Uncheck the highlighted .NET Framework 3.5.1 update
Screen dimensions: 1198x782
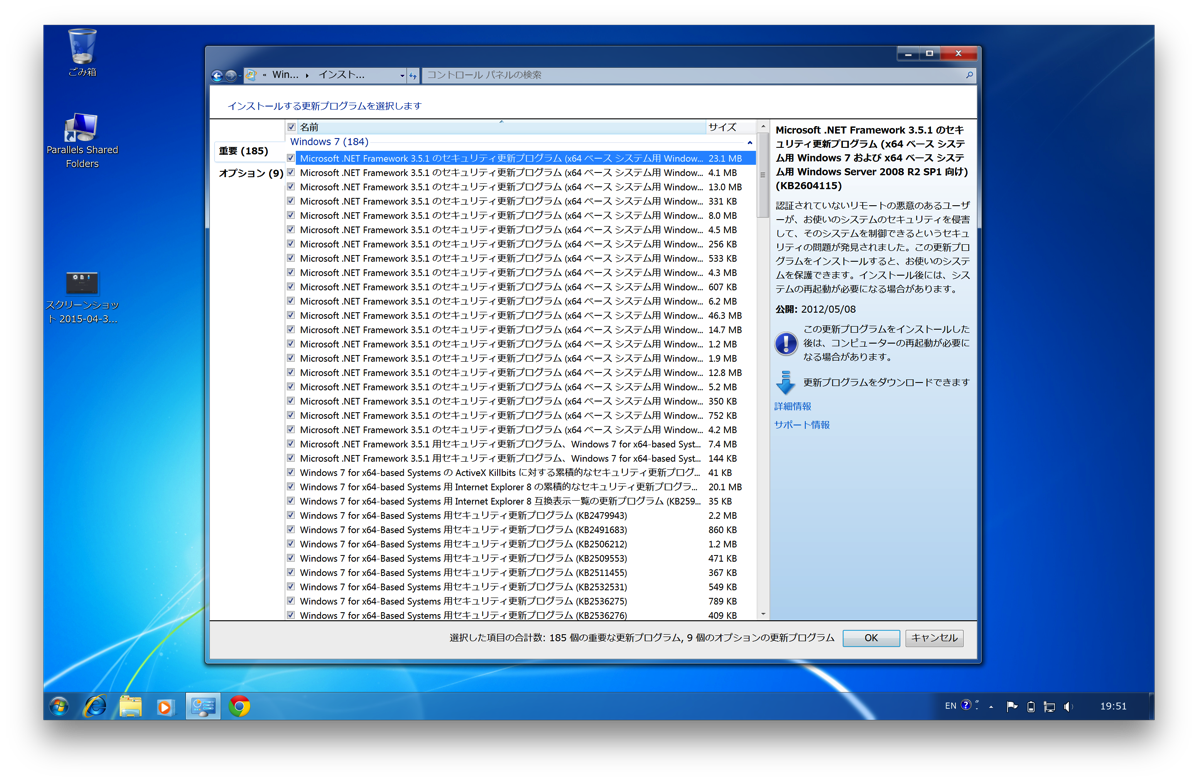[x=290, y=157]
